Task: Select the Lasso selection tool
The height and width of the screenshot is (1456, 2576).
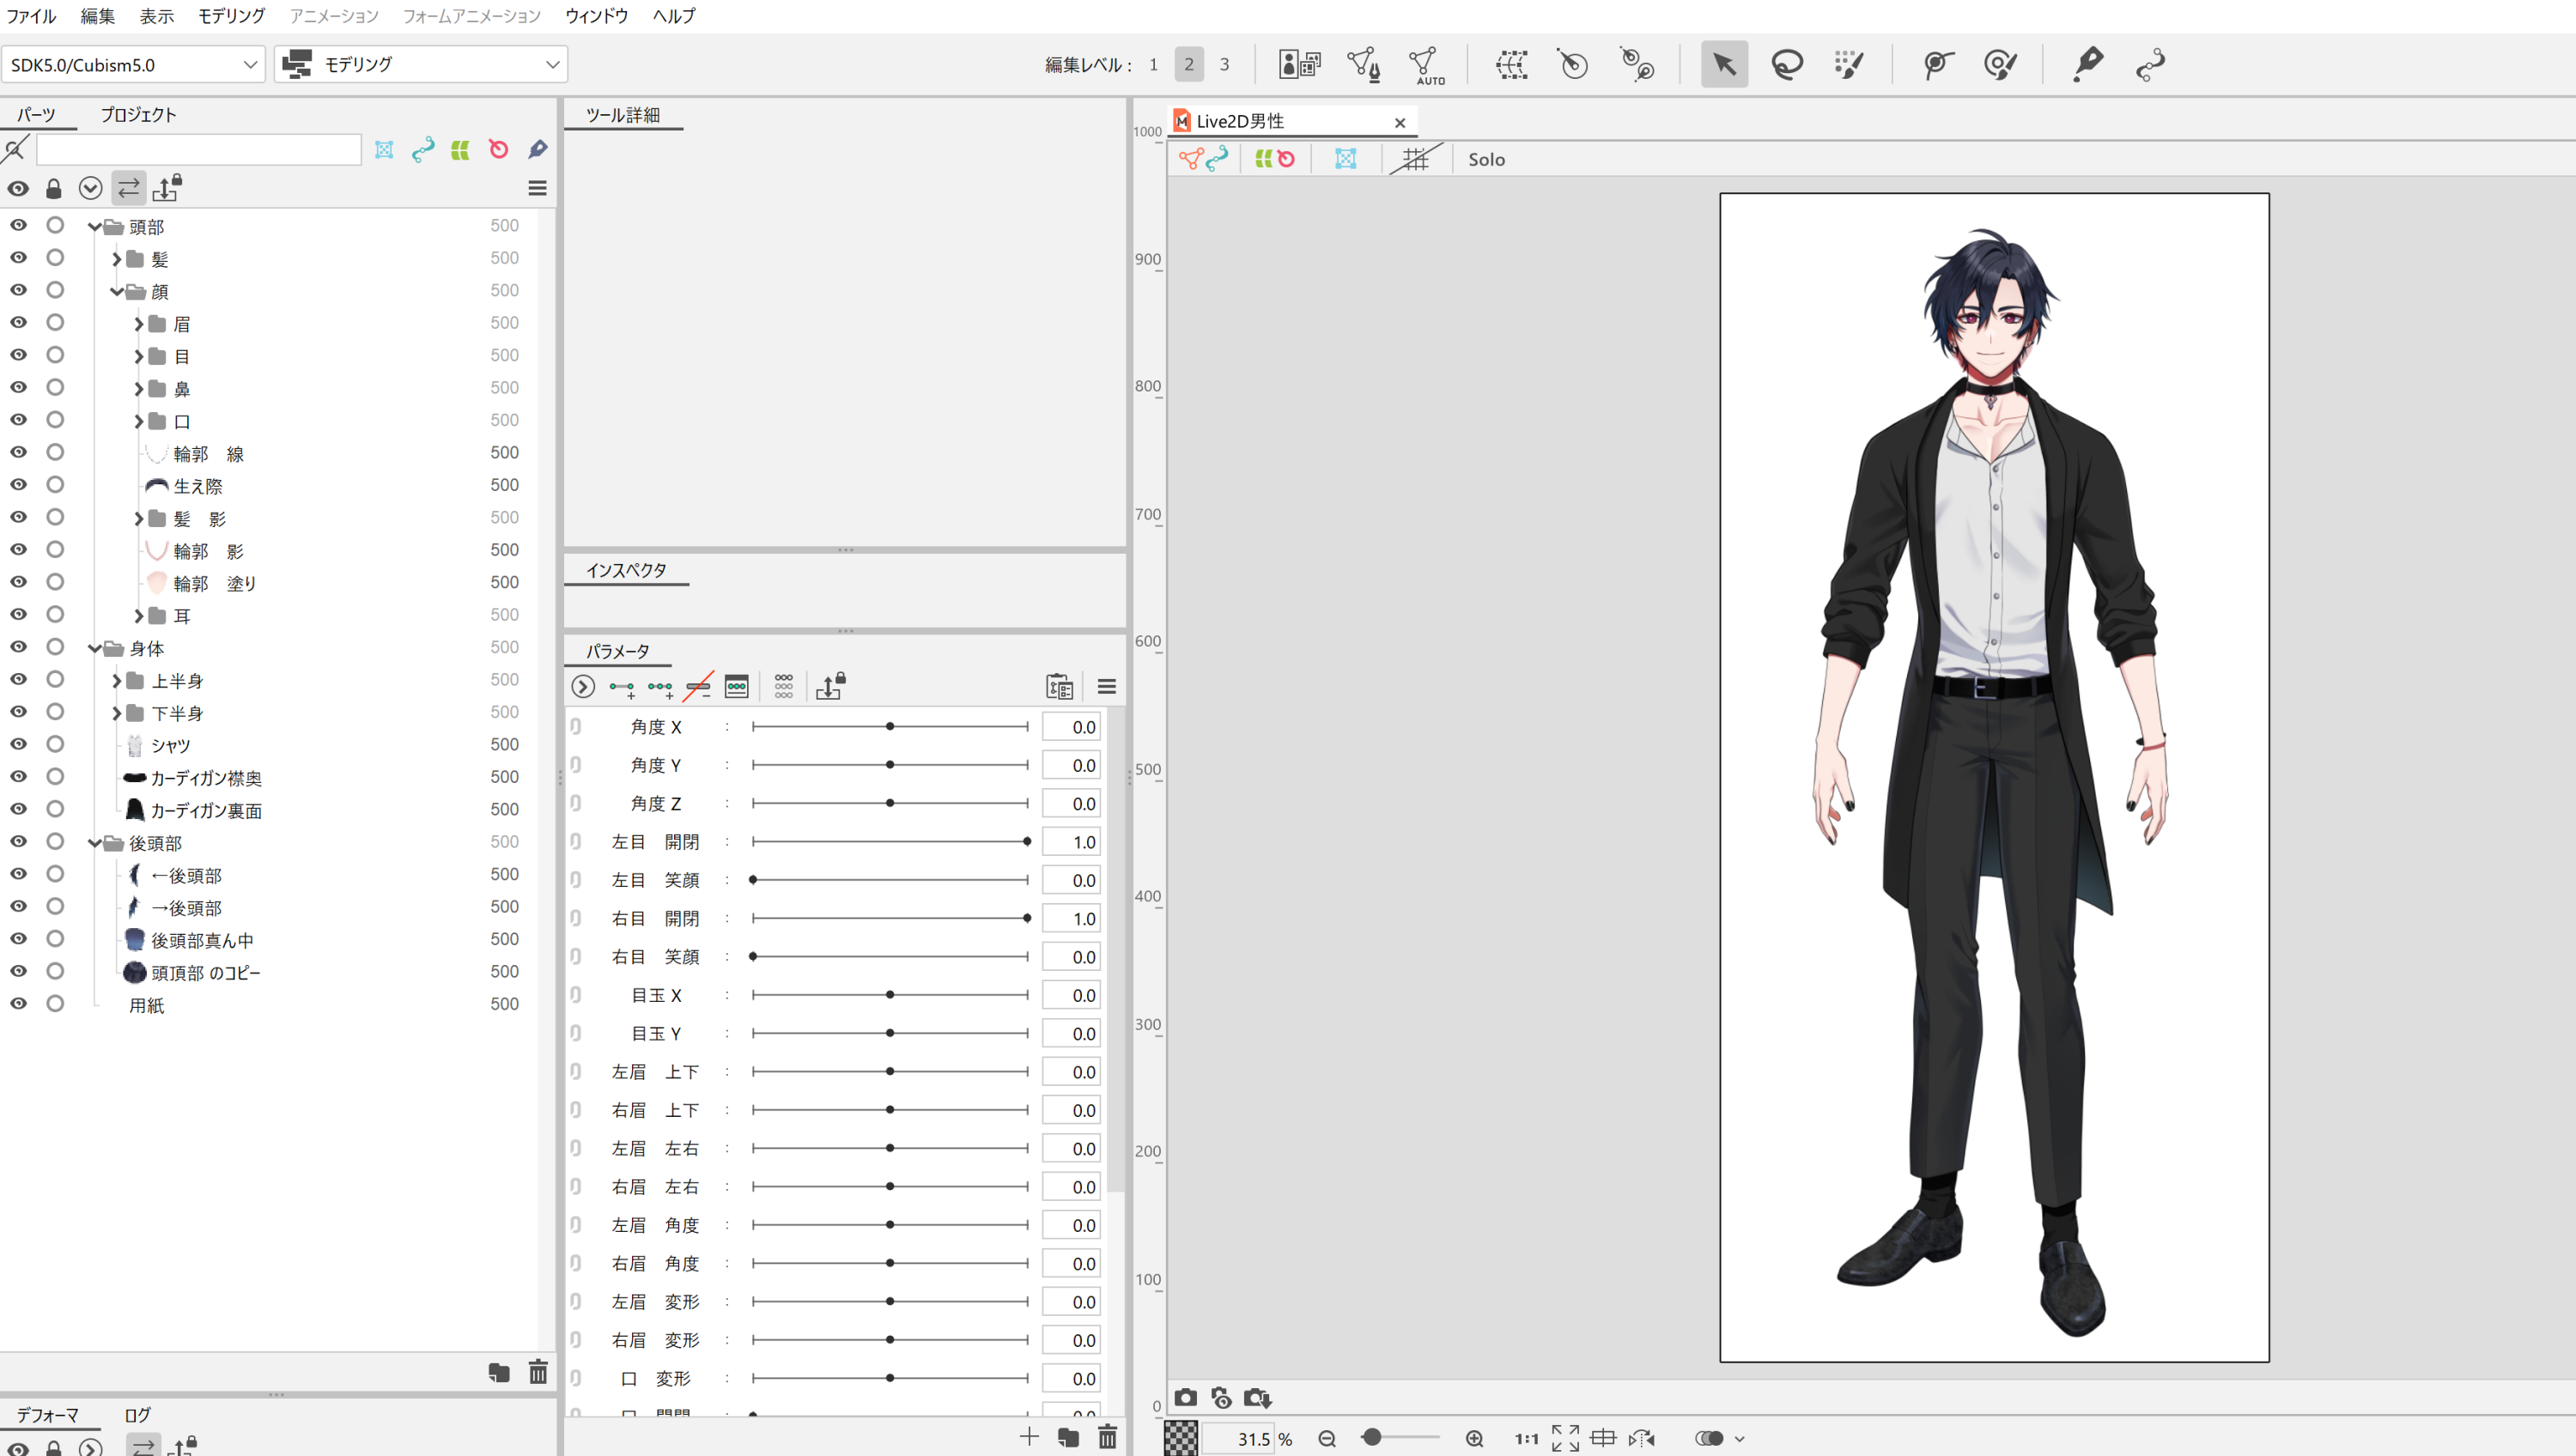Action: coord(1786,65)
